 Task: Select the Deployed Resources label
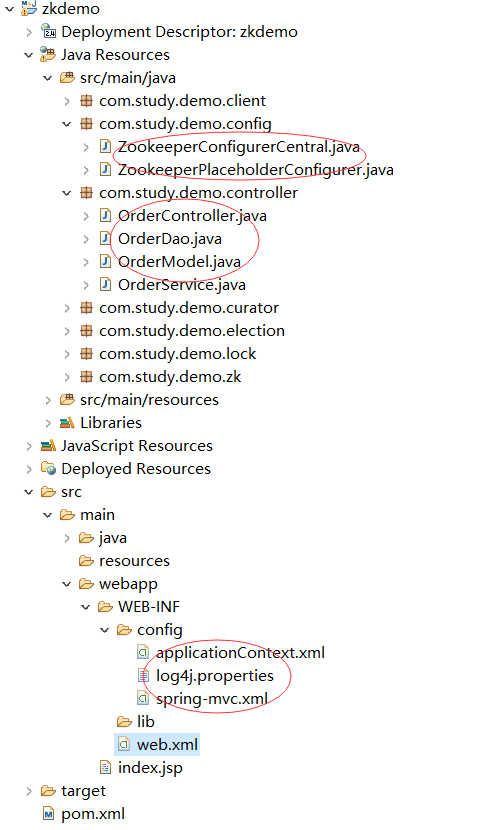pyautogui.click(x=135, y=468)
